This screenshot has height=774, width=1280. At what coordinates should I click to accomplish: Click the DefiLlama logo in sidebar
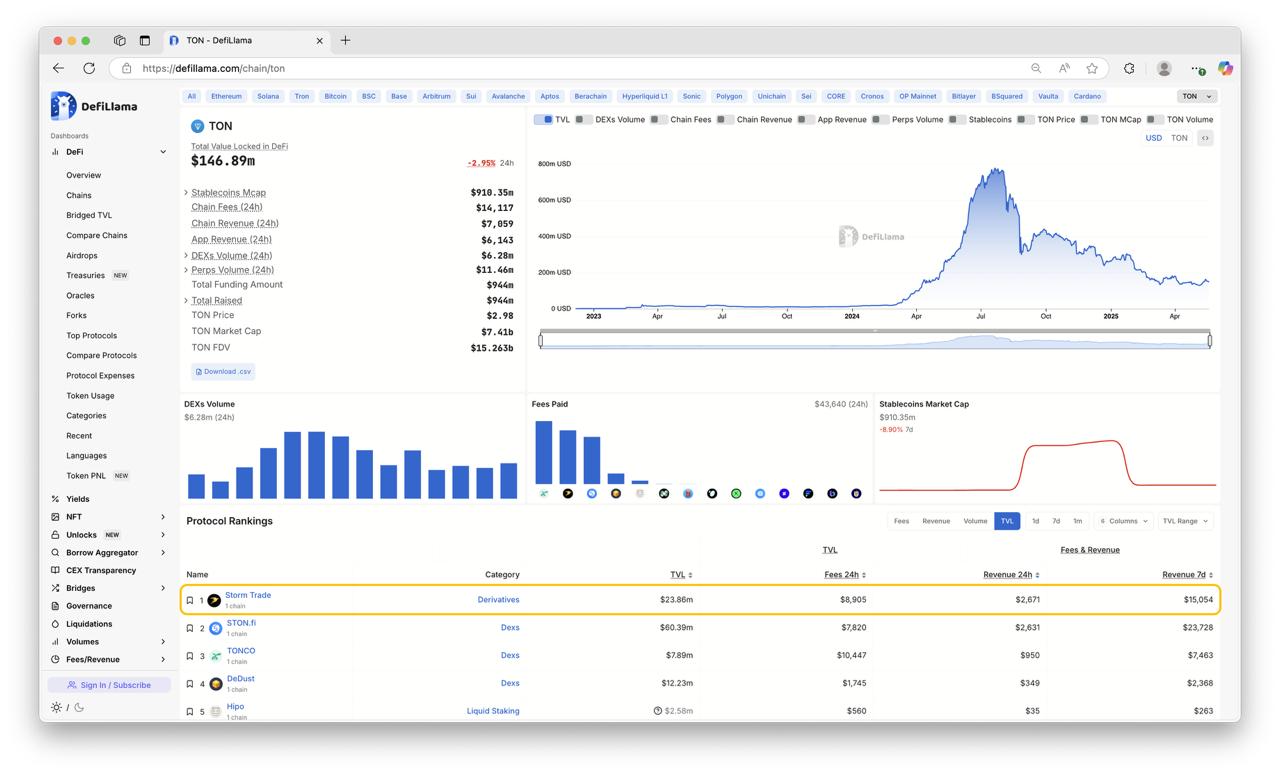coord(94,106)
